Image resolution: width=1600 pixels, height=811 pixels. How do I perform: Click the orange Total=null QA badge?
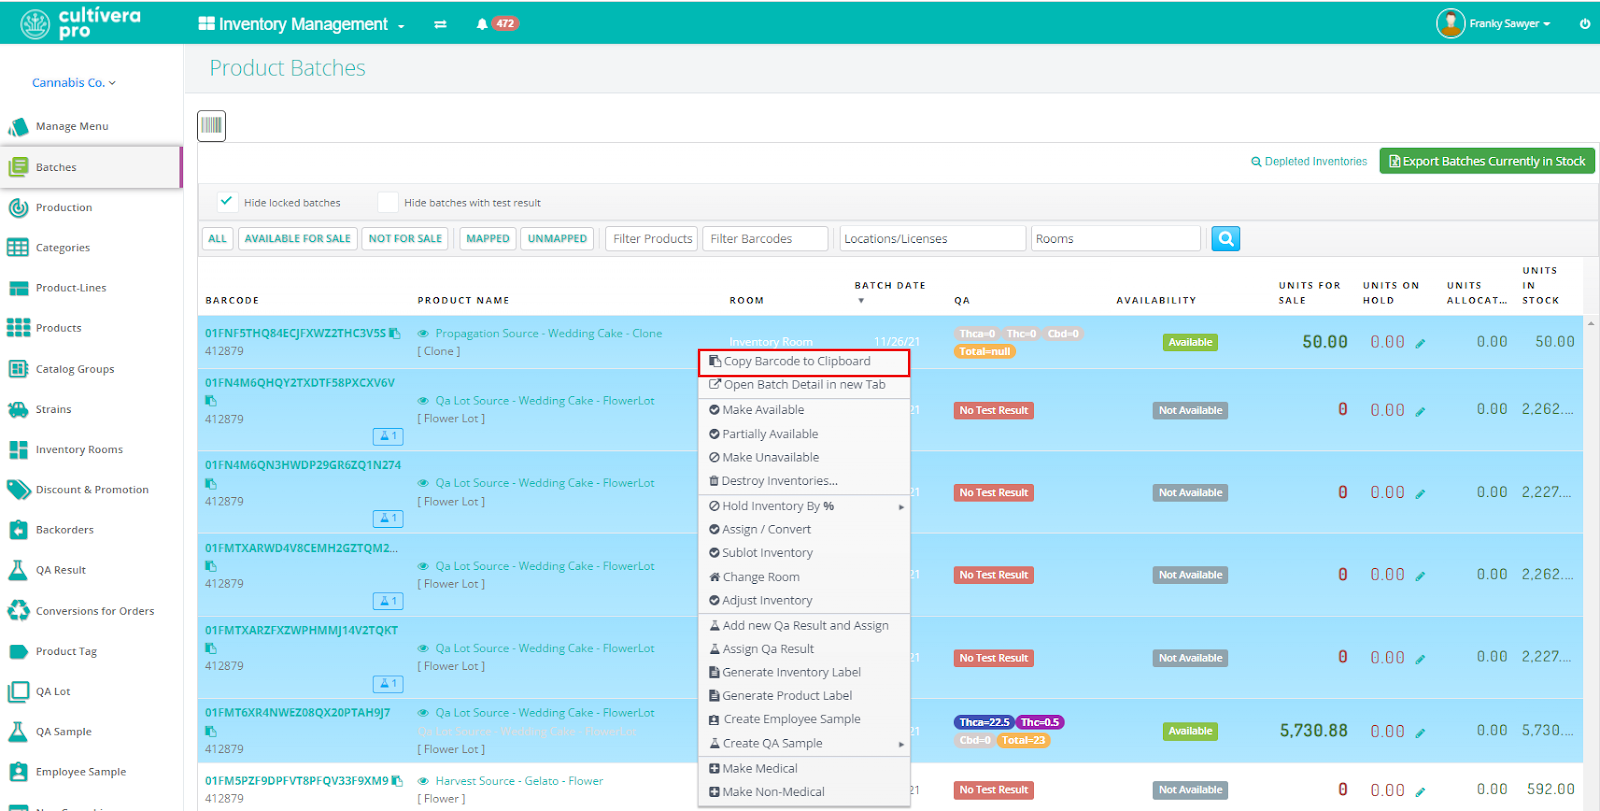tap(985, 351)
